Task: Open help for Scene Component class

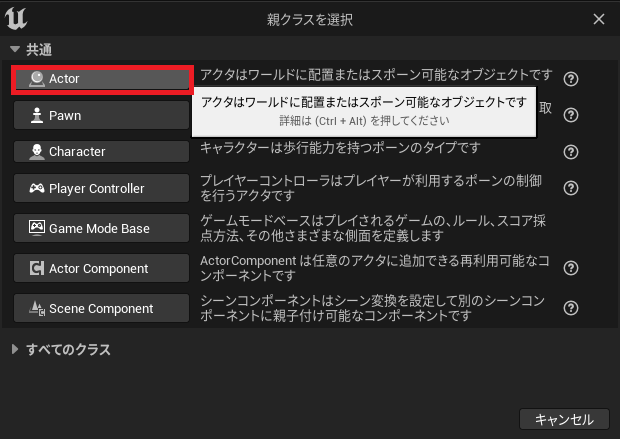Action: (571, 308)
